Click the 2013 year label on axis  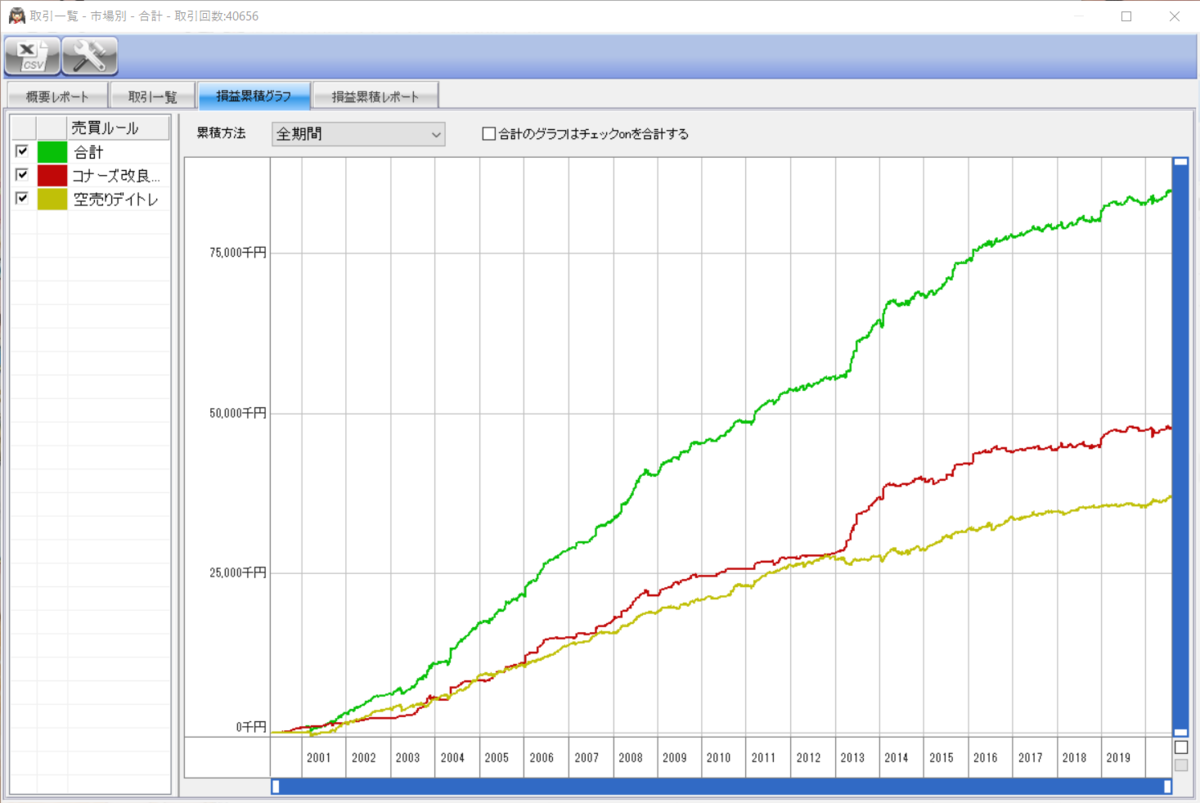coord(852,758)
